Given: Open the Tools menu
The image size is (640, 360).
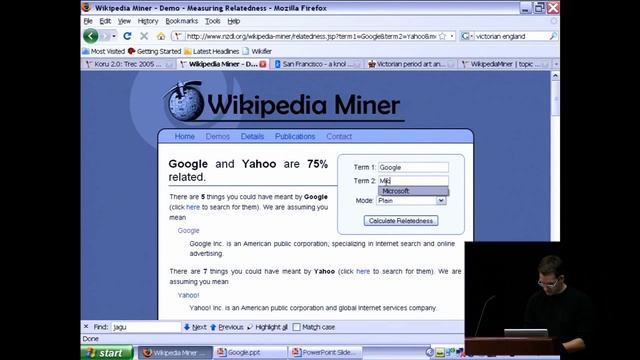Looking at the screenshot, I should click(x=213, y=21).
